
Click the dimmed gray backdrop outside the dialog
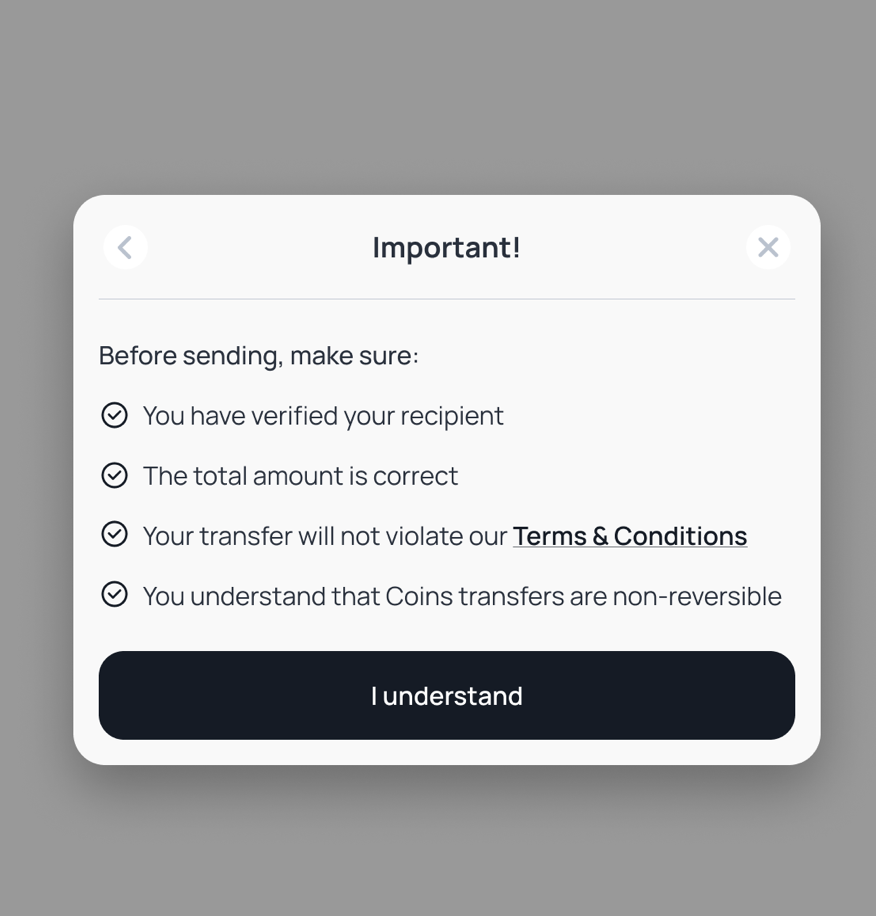[x=438, y=93]
